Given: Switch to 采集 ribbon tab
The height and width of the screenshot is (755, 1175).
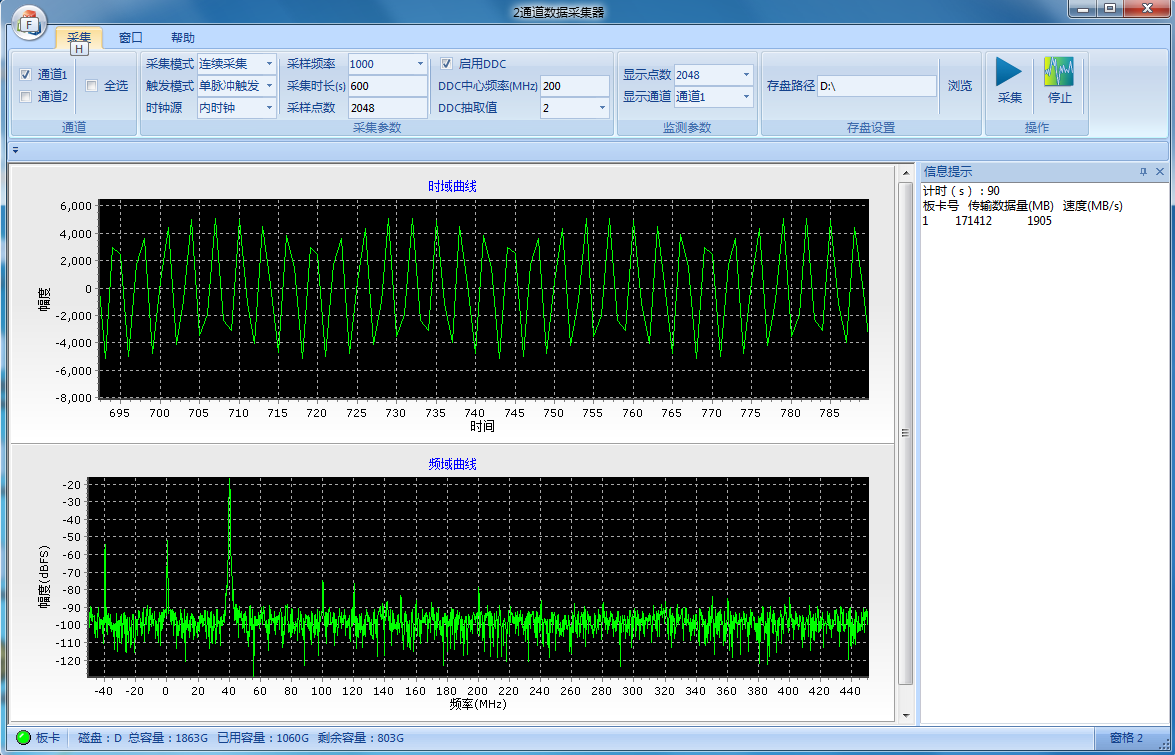Looking at the screenshot, I should pyautogui.click(x=79, y=37).
